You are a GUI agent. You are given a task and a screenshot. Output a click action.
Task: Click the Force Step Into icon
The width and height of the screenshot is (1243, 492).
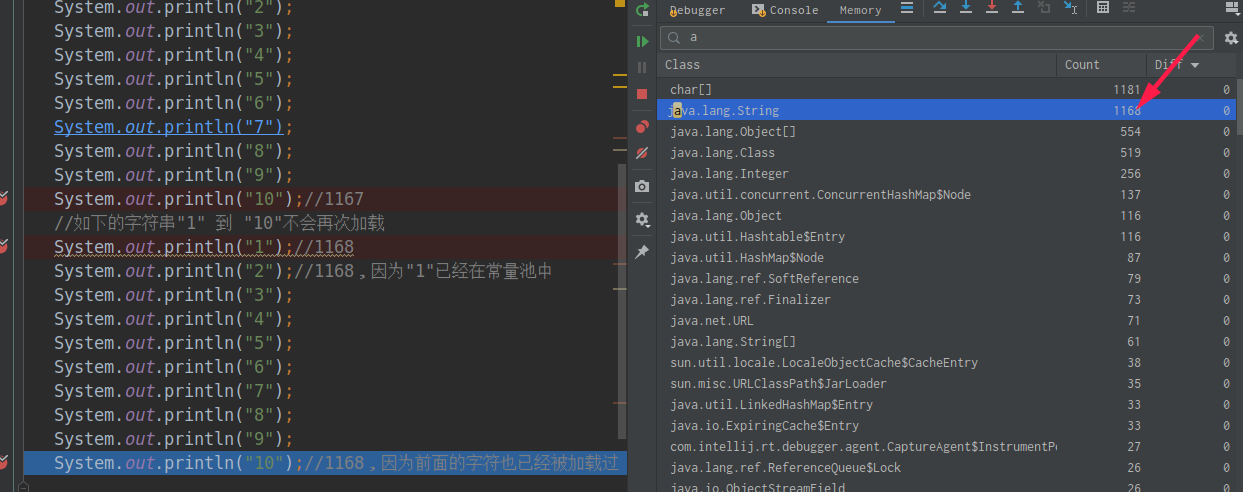(x=991, y=8)
